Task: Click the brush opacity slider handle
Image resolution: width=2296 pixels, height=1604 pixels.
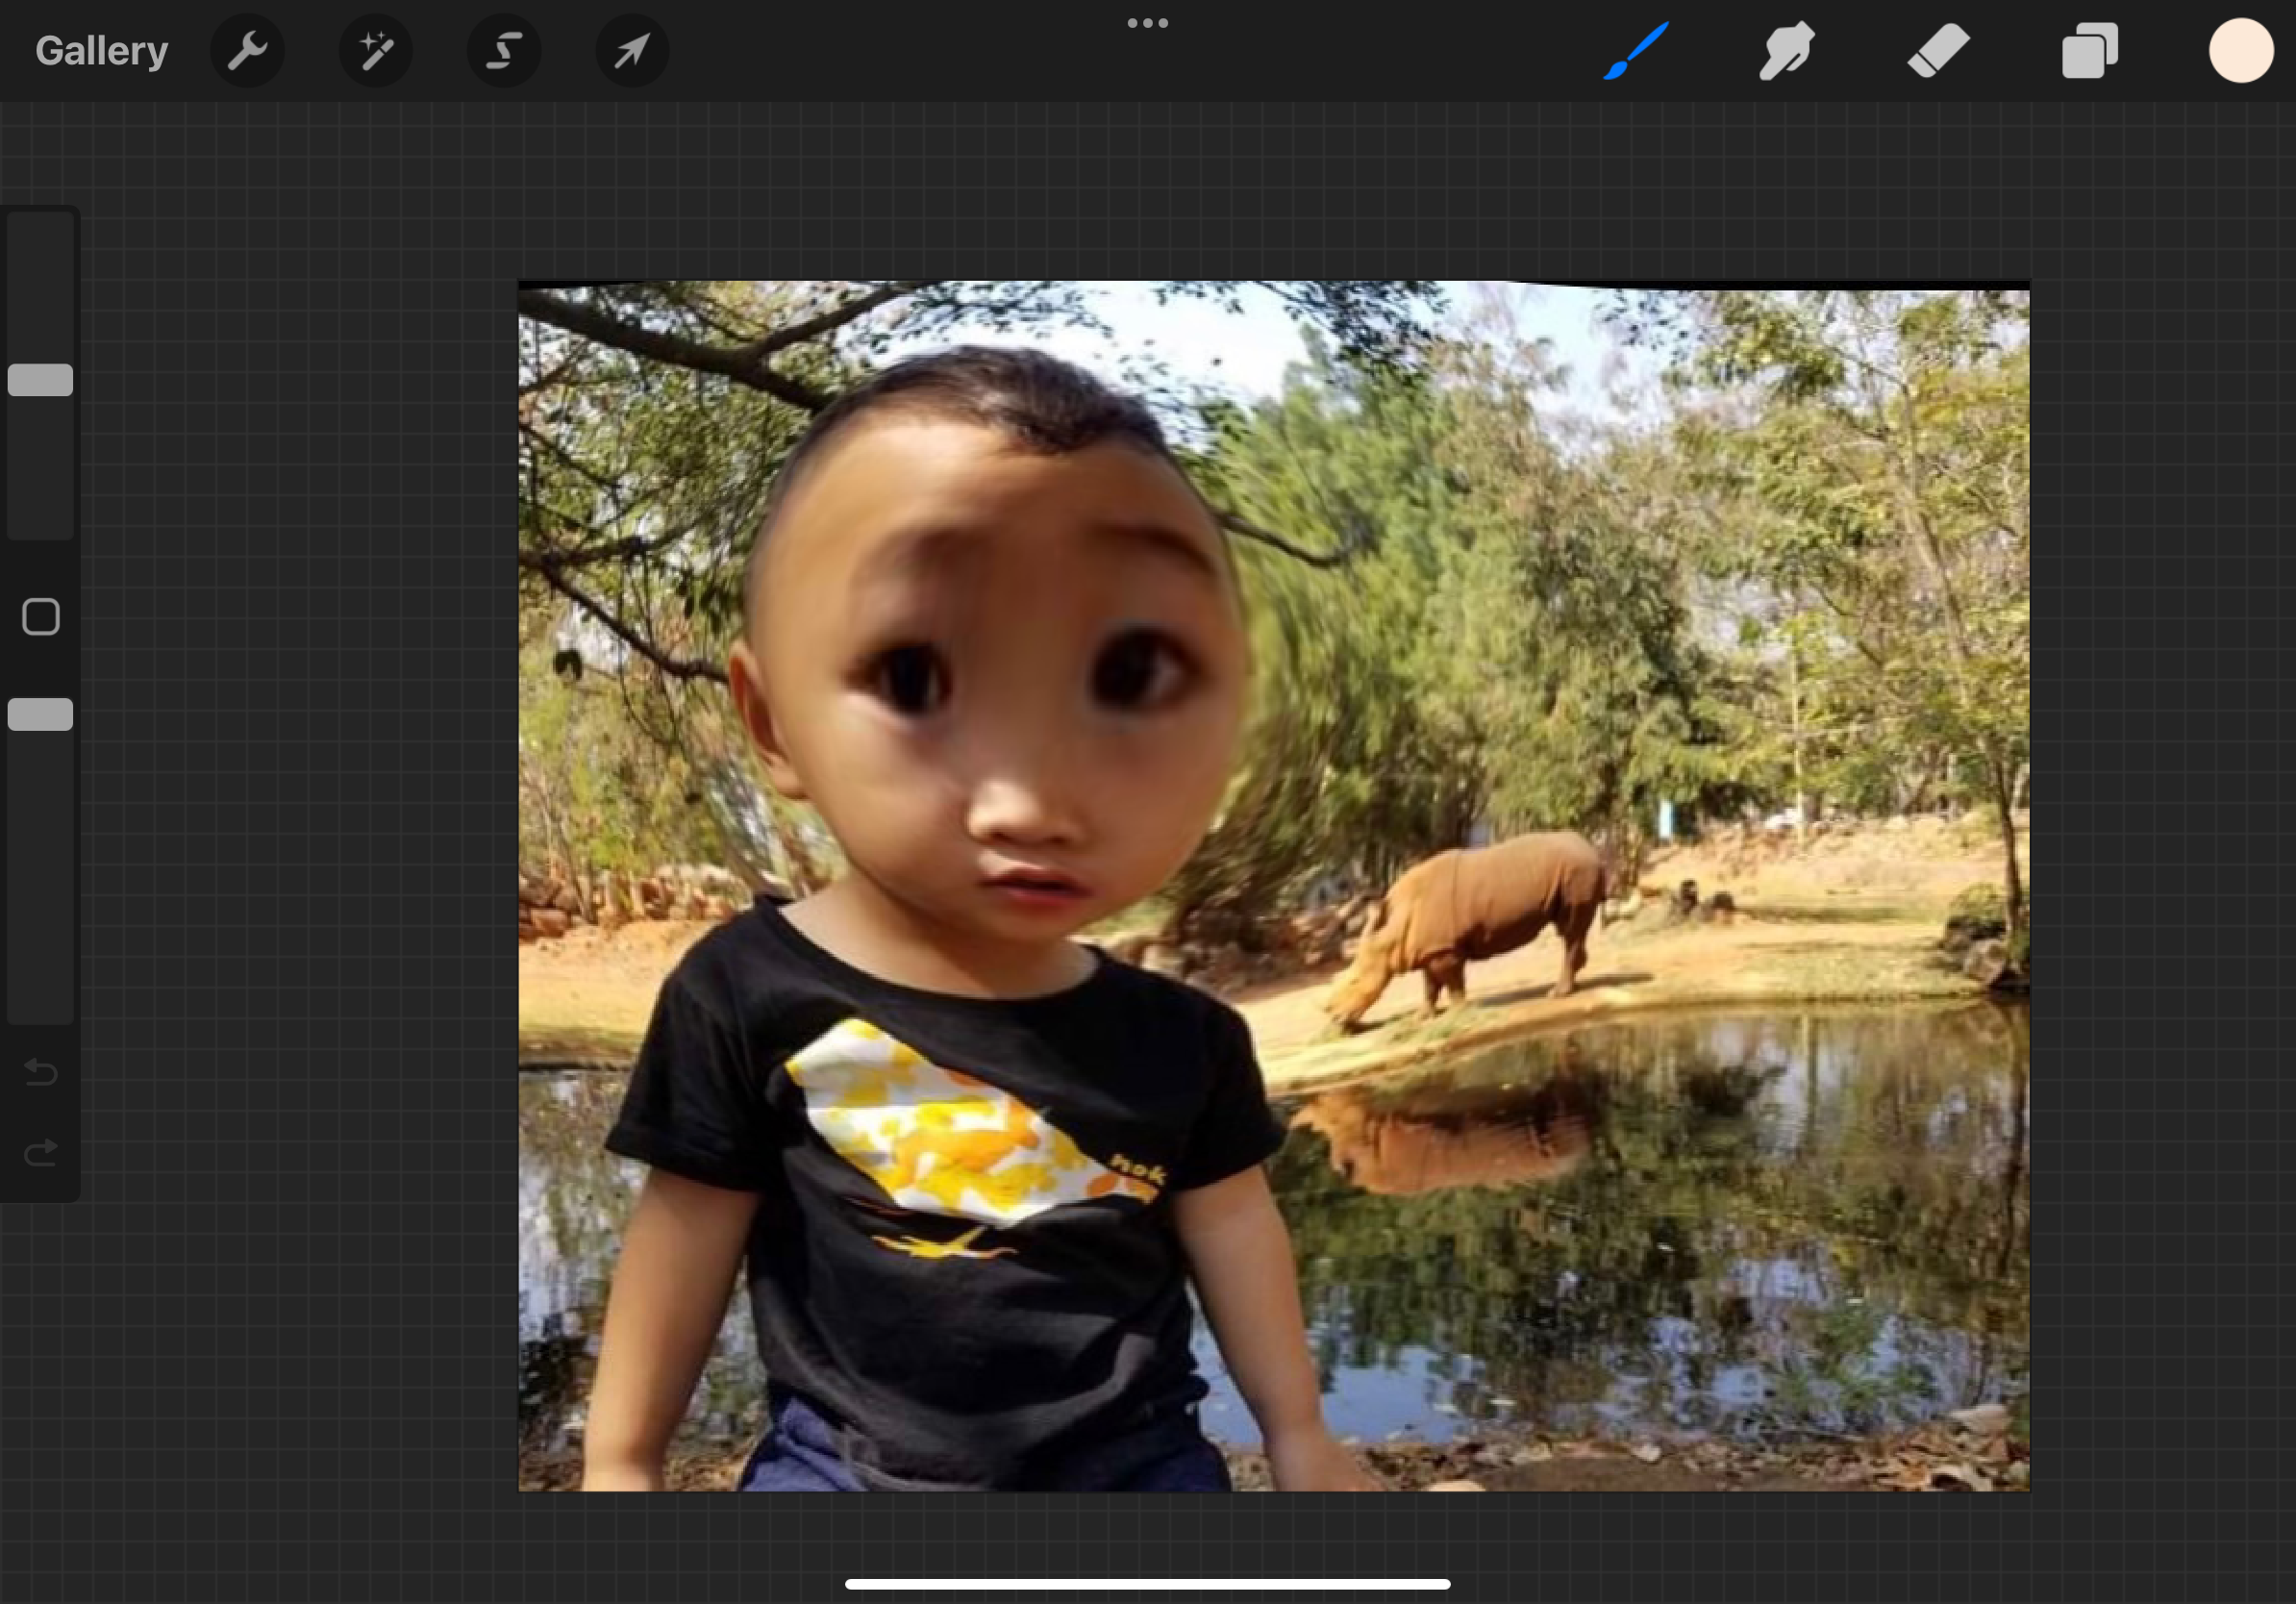Action: point(41,715)
